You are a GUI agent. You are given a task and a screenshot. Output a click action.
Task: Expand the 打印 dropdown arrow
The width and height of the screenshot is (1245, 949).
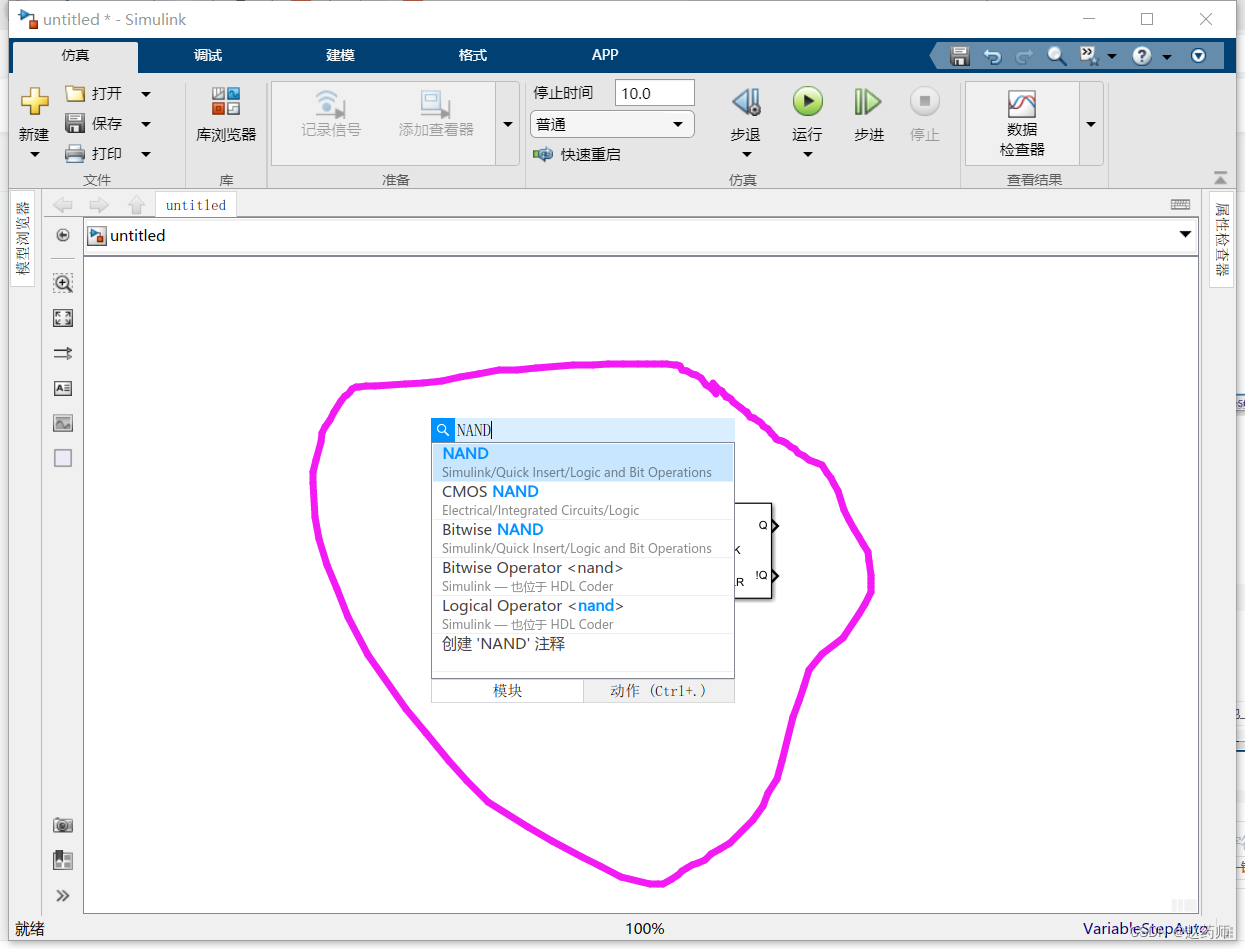tap(145, 154)
